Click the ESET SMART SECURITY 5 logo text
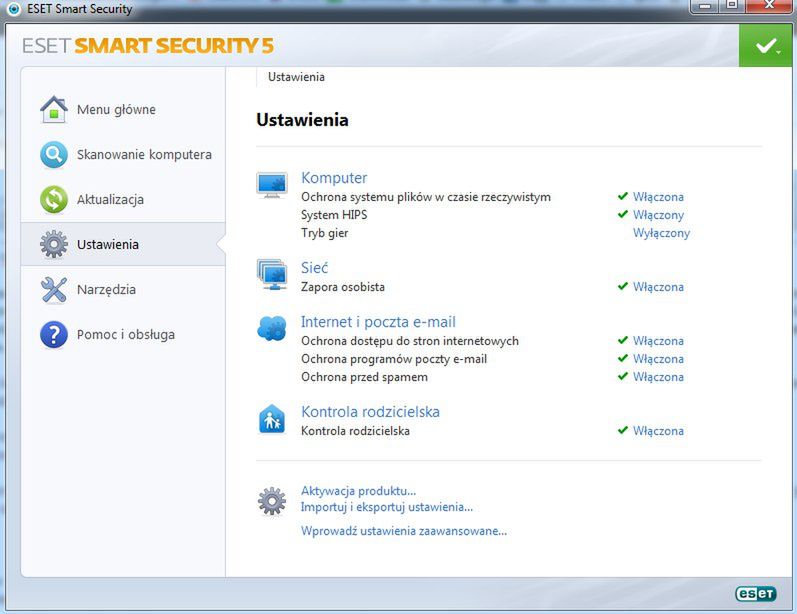Screen dimensions: 797x614 pyautogui.click(x=148, y=46)
